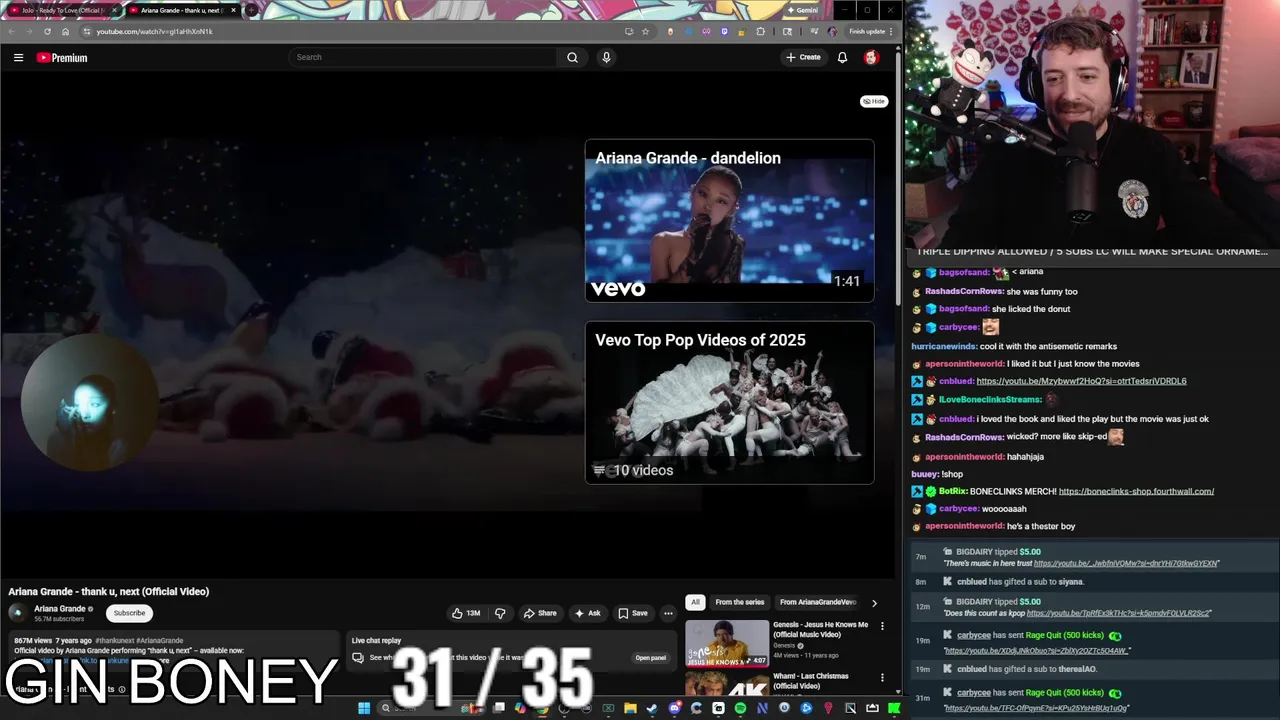Open options for Wham! Last Christmas
1280x720 pixels.
tap(882, 678)
